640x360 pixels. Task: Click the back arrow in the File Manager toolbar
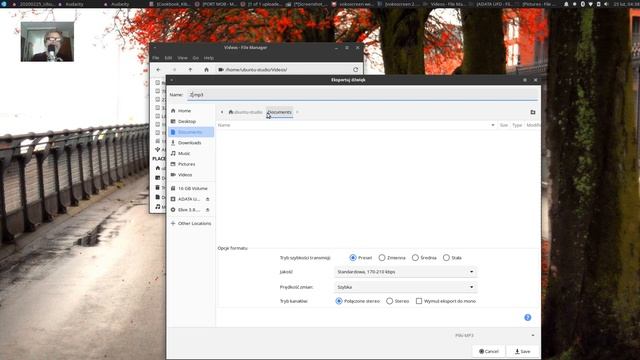[x=158, y=69]
